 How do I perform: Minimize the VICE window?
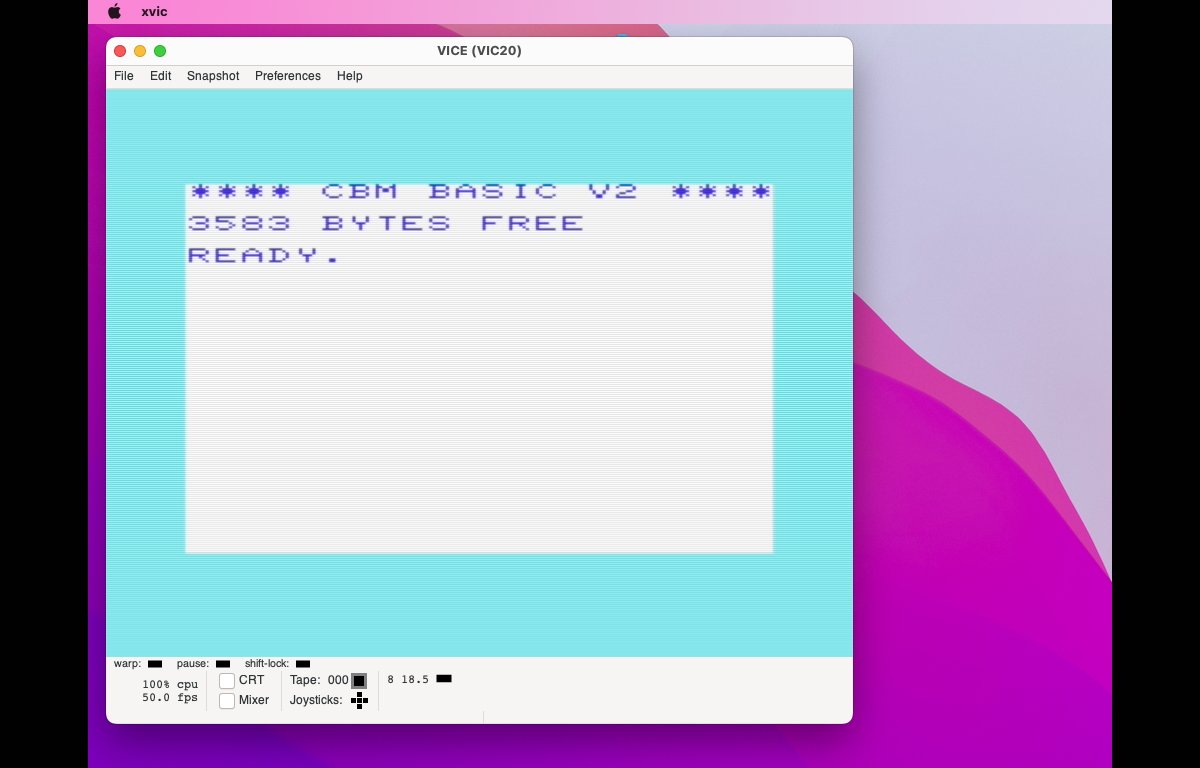140,51
